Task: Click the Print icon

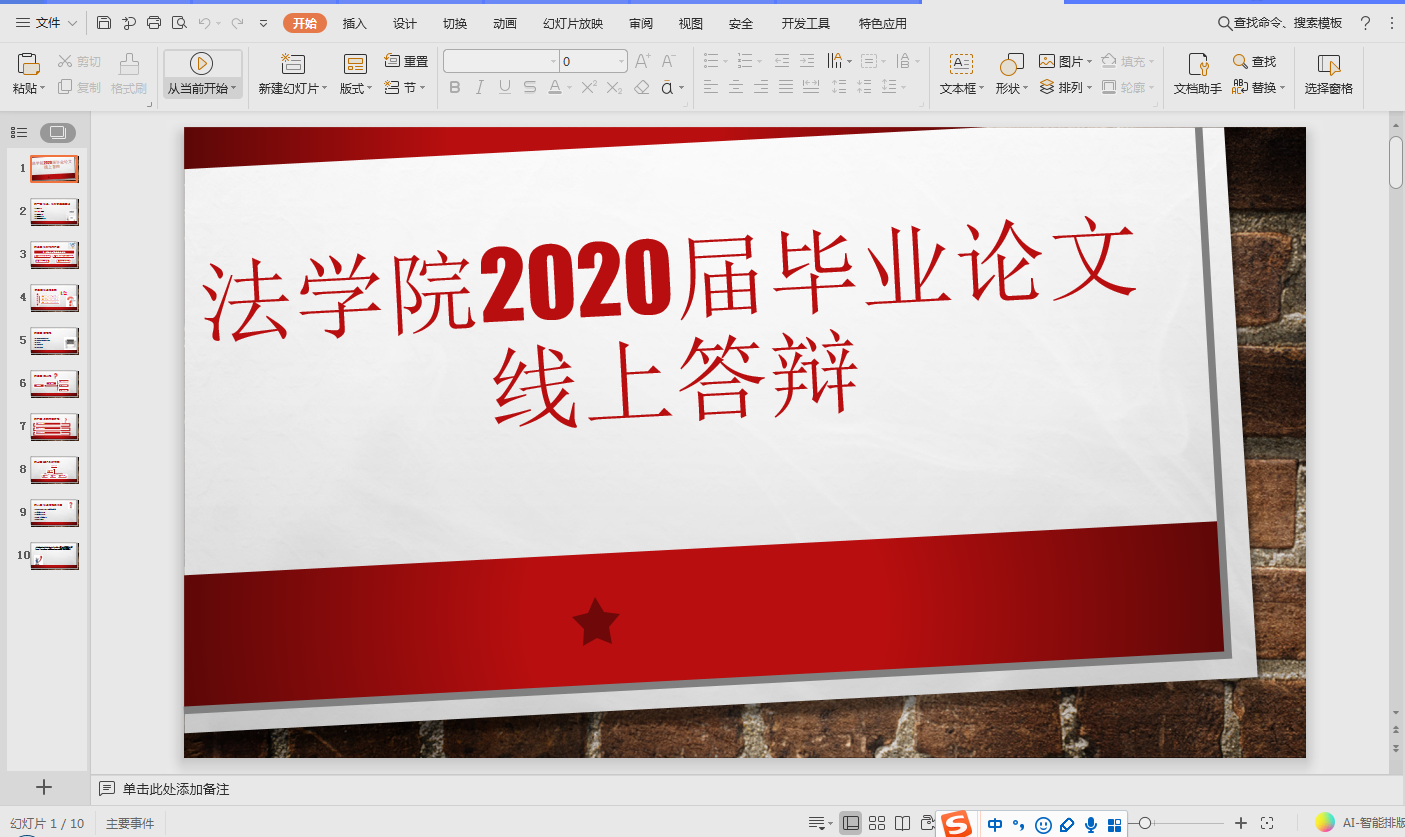Action: (x=154, y=23)
